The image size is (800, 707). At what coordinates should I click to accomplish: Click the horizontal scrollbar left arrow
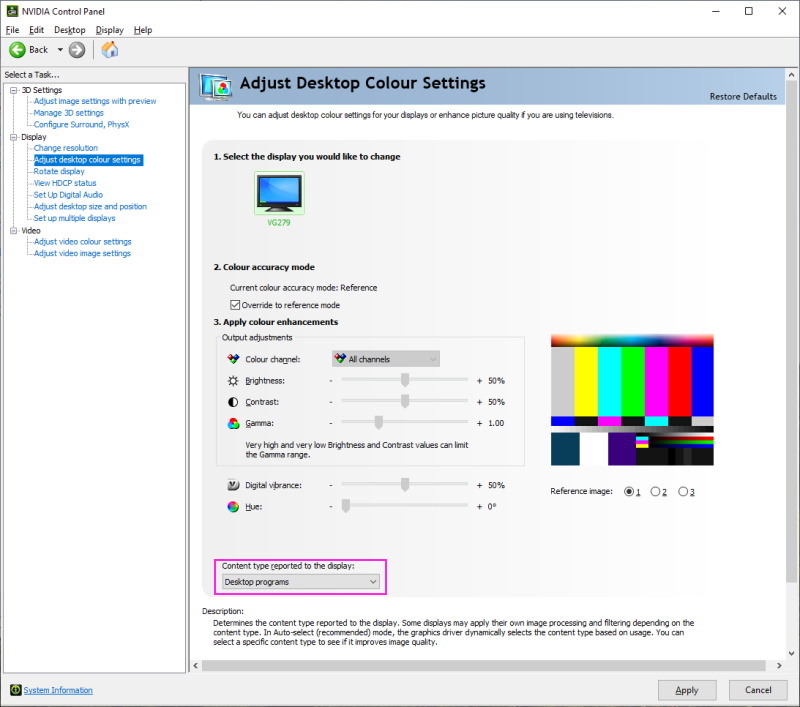point(195,666)
